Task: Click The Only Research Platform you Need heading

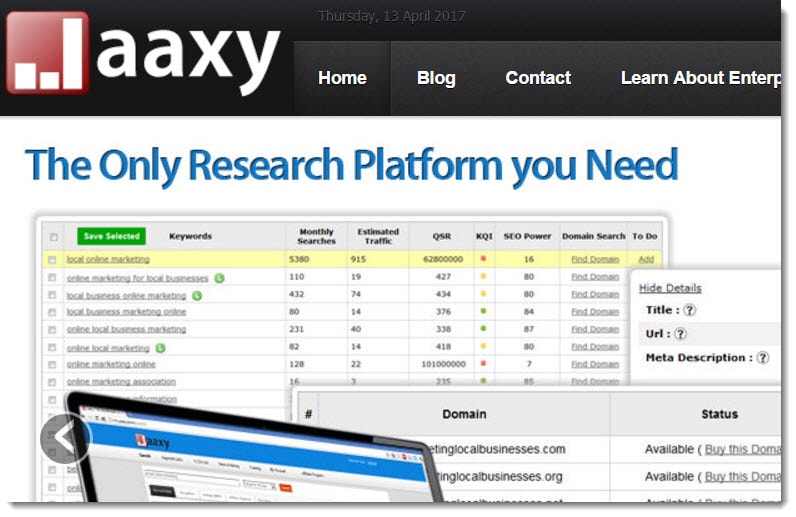Action: pyautogui.click(x=351, y=166)
